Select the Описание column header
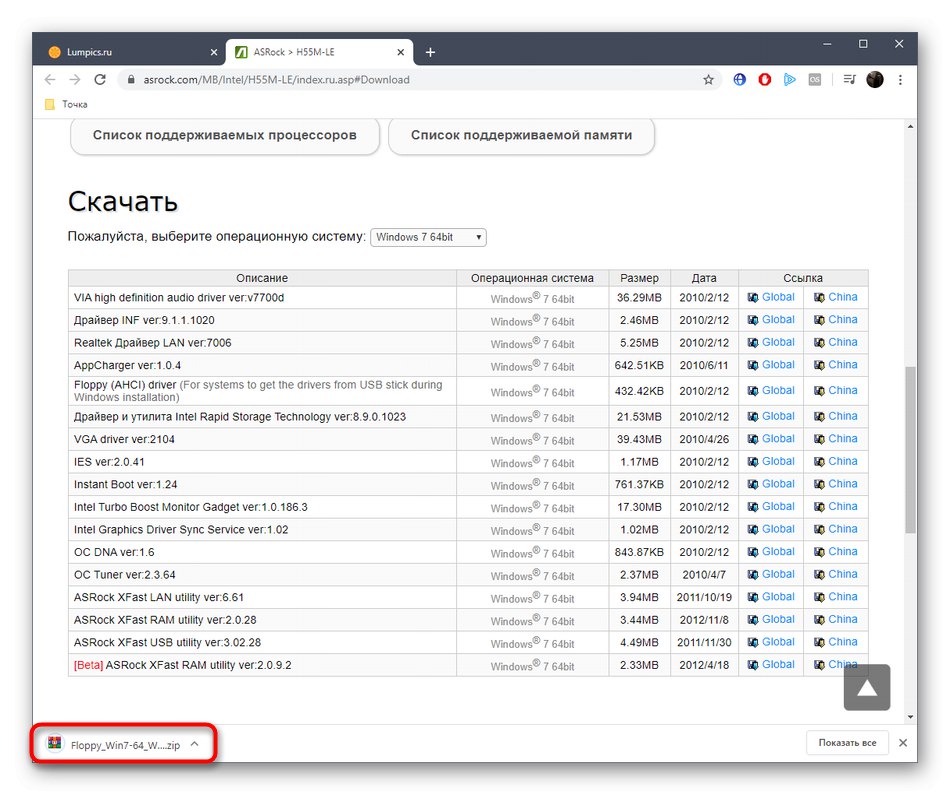Viewport: 950px width, 795px height. coord(262,278)
